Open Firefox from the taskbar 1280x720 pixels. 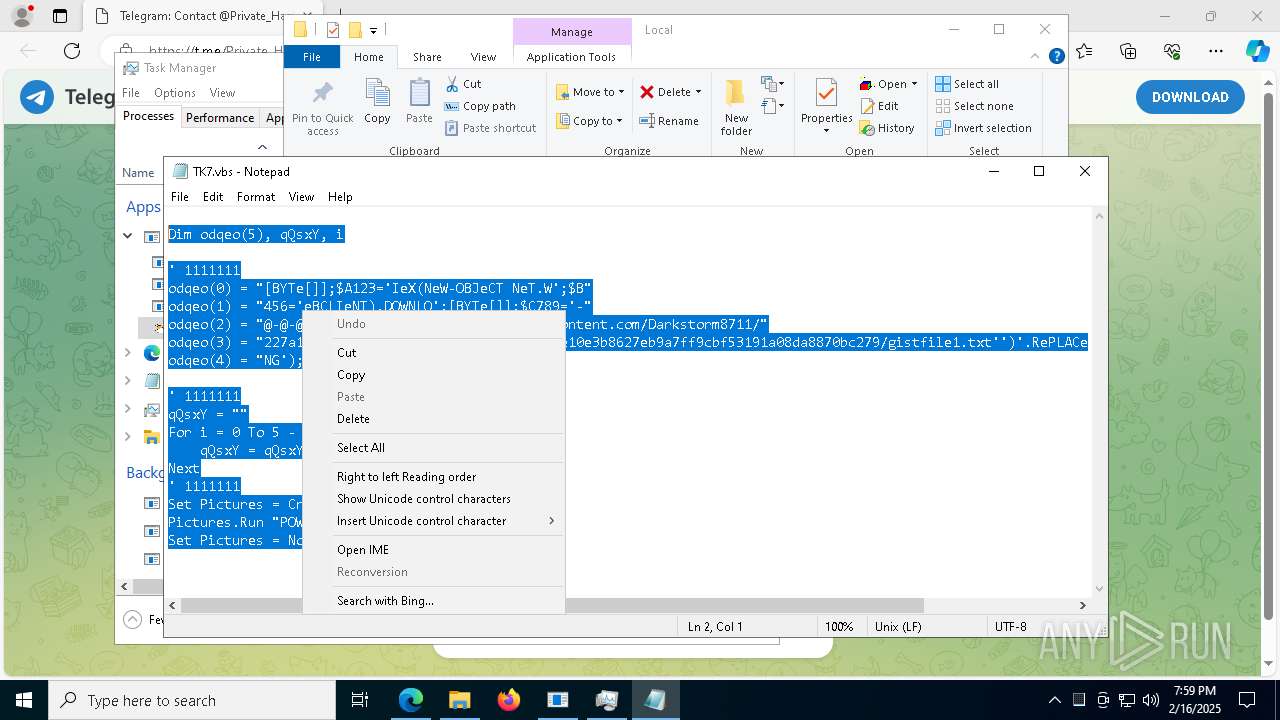508,700
